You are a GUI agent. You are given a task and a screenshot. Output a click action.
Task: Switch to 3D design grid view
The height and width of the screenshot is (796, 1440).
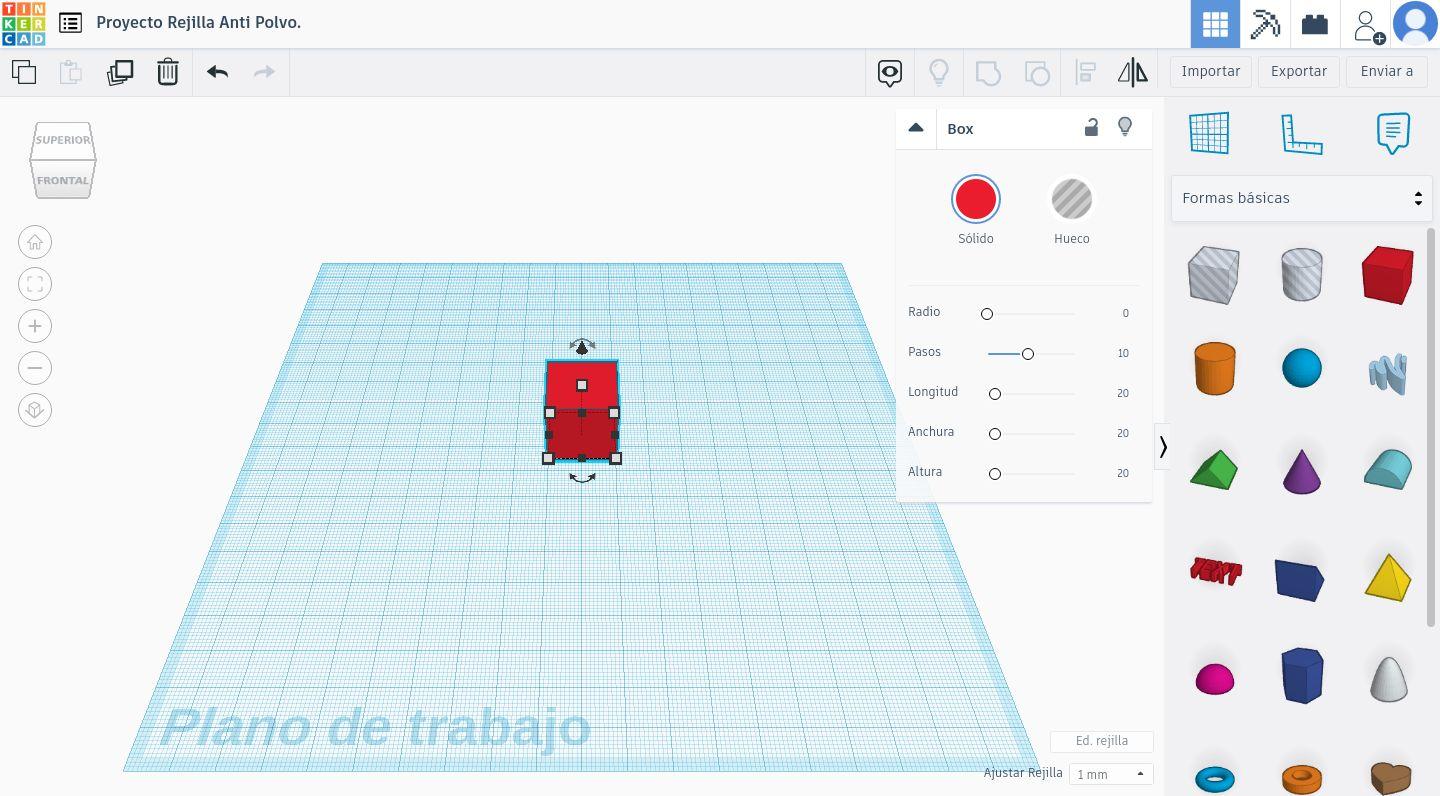pyautogui.click(x=1215, y=24)
